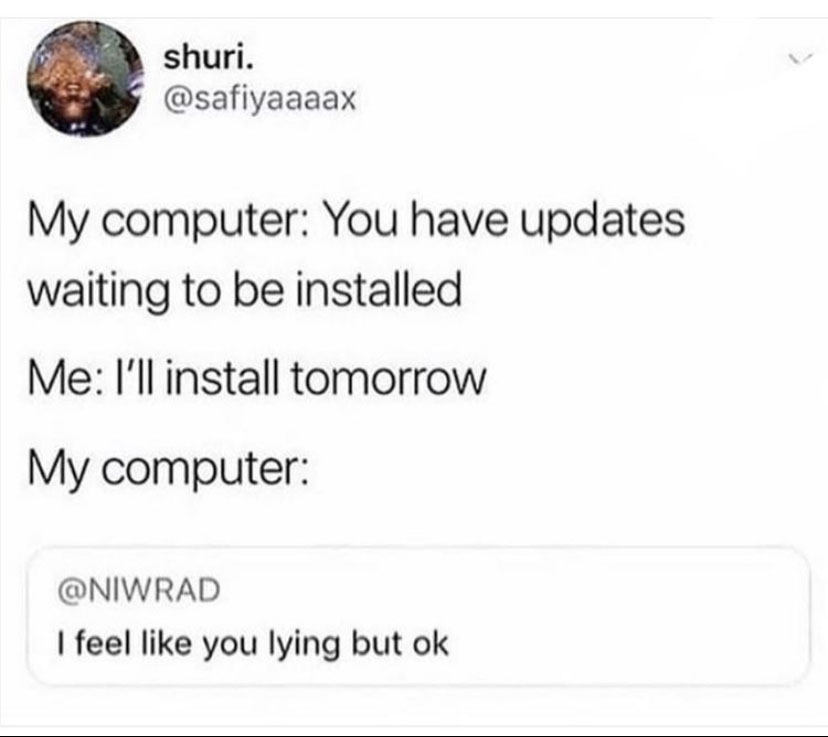Click the "I feel like you lying but ok" text

[253, 645]
